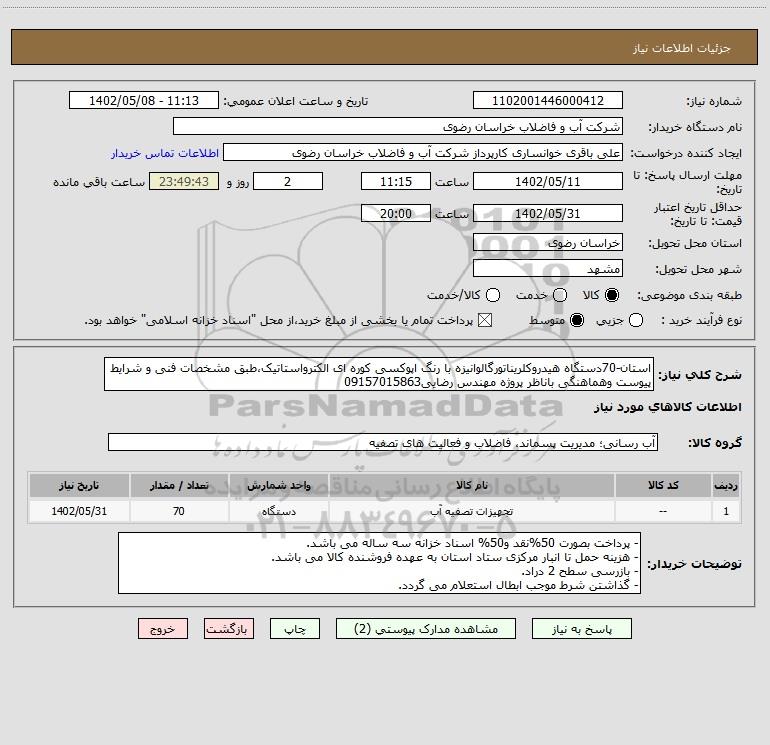Click the واحد شمارش column header
The image size is (770, 745).
click(278, 485)
